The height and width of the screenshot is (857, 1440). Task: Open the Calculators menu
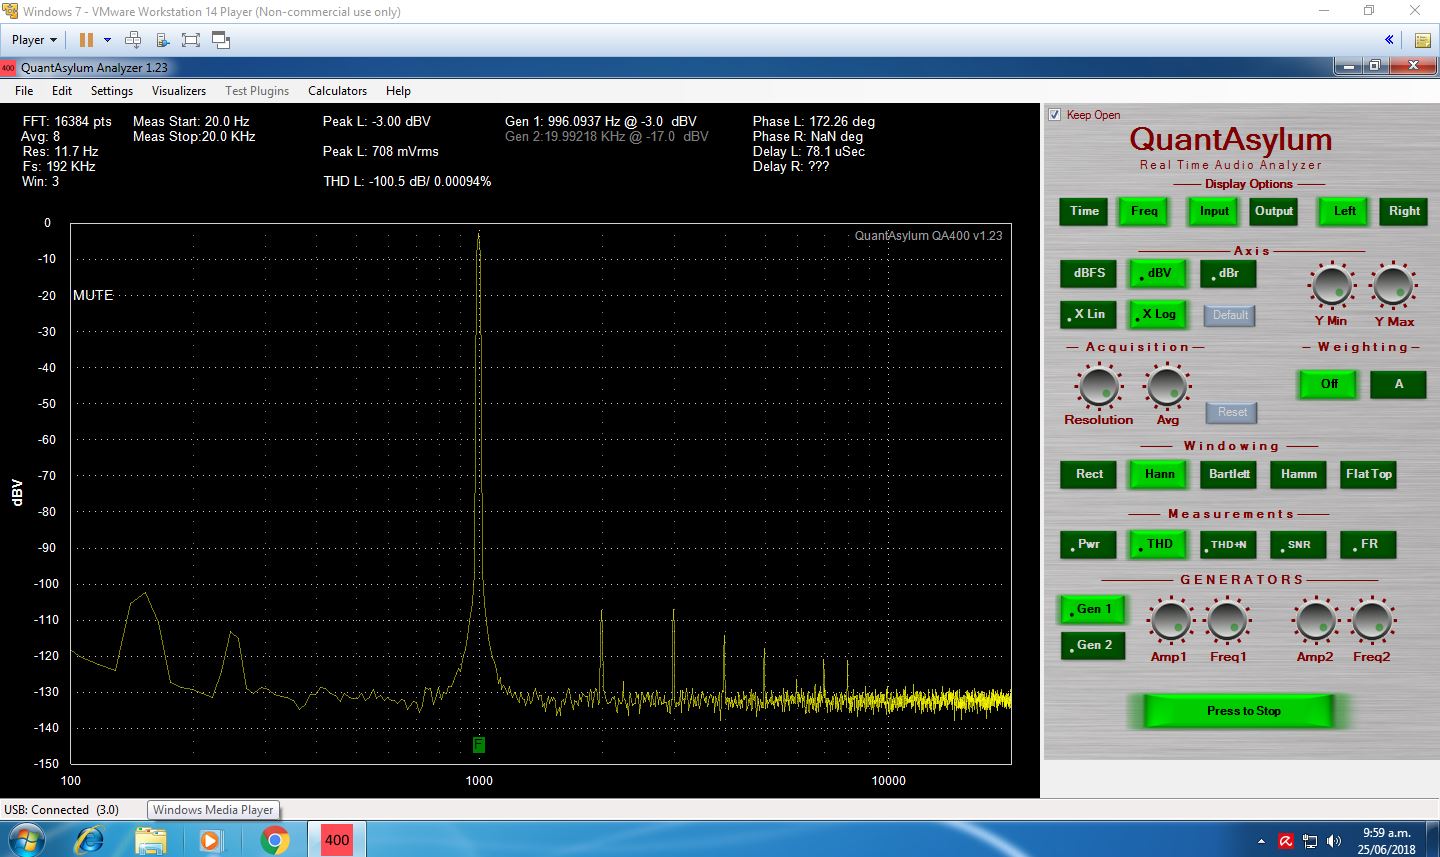point(337,91)
